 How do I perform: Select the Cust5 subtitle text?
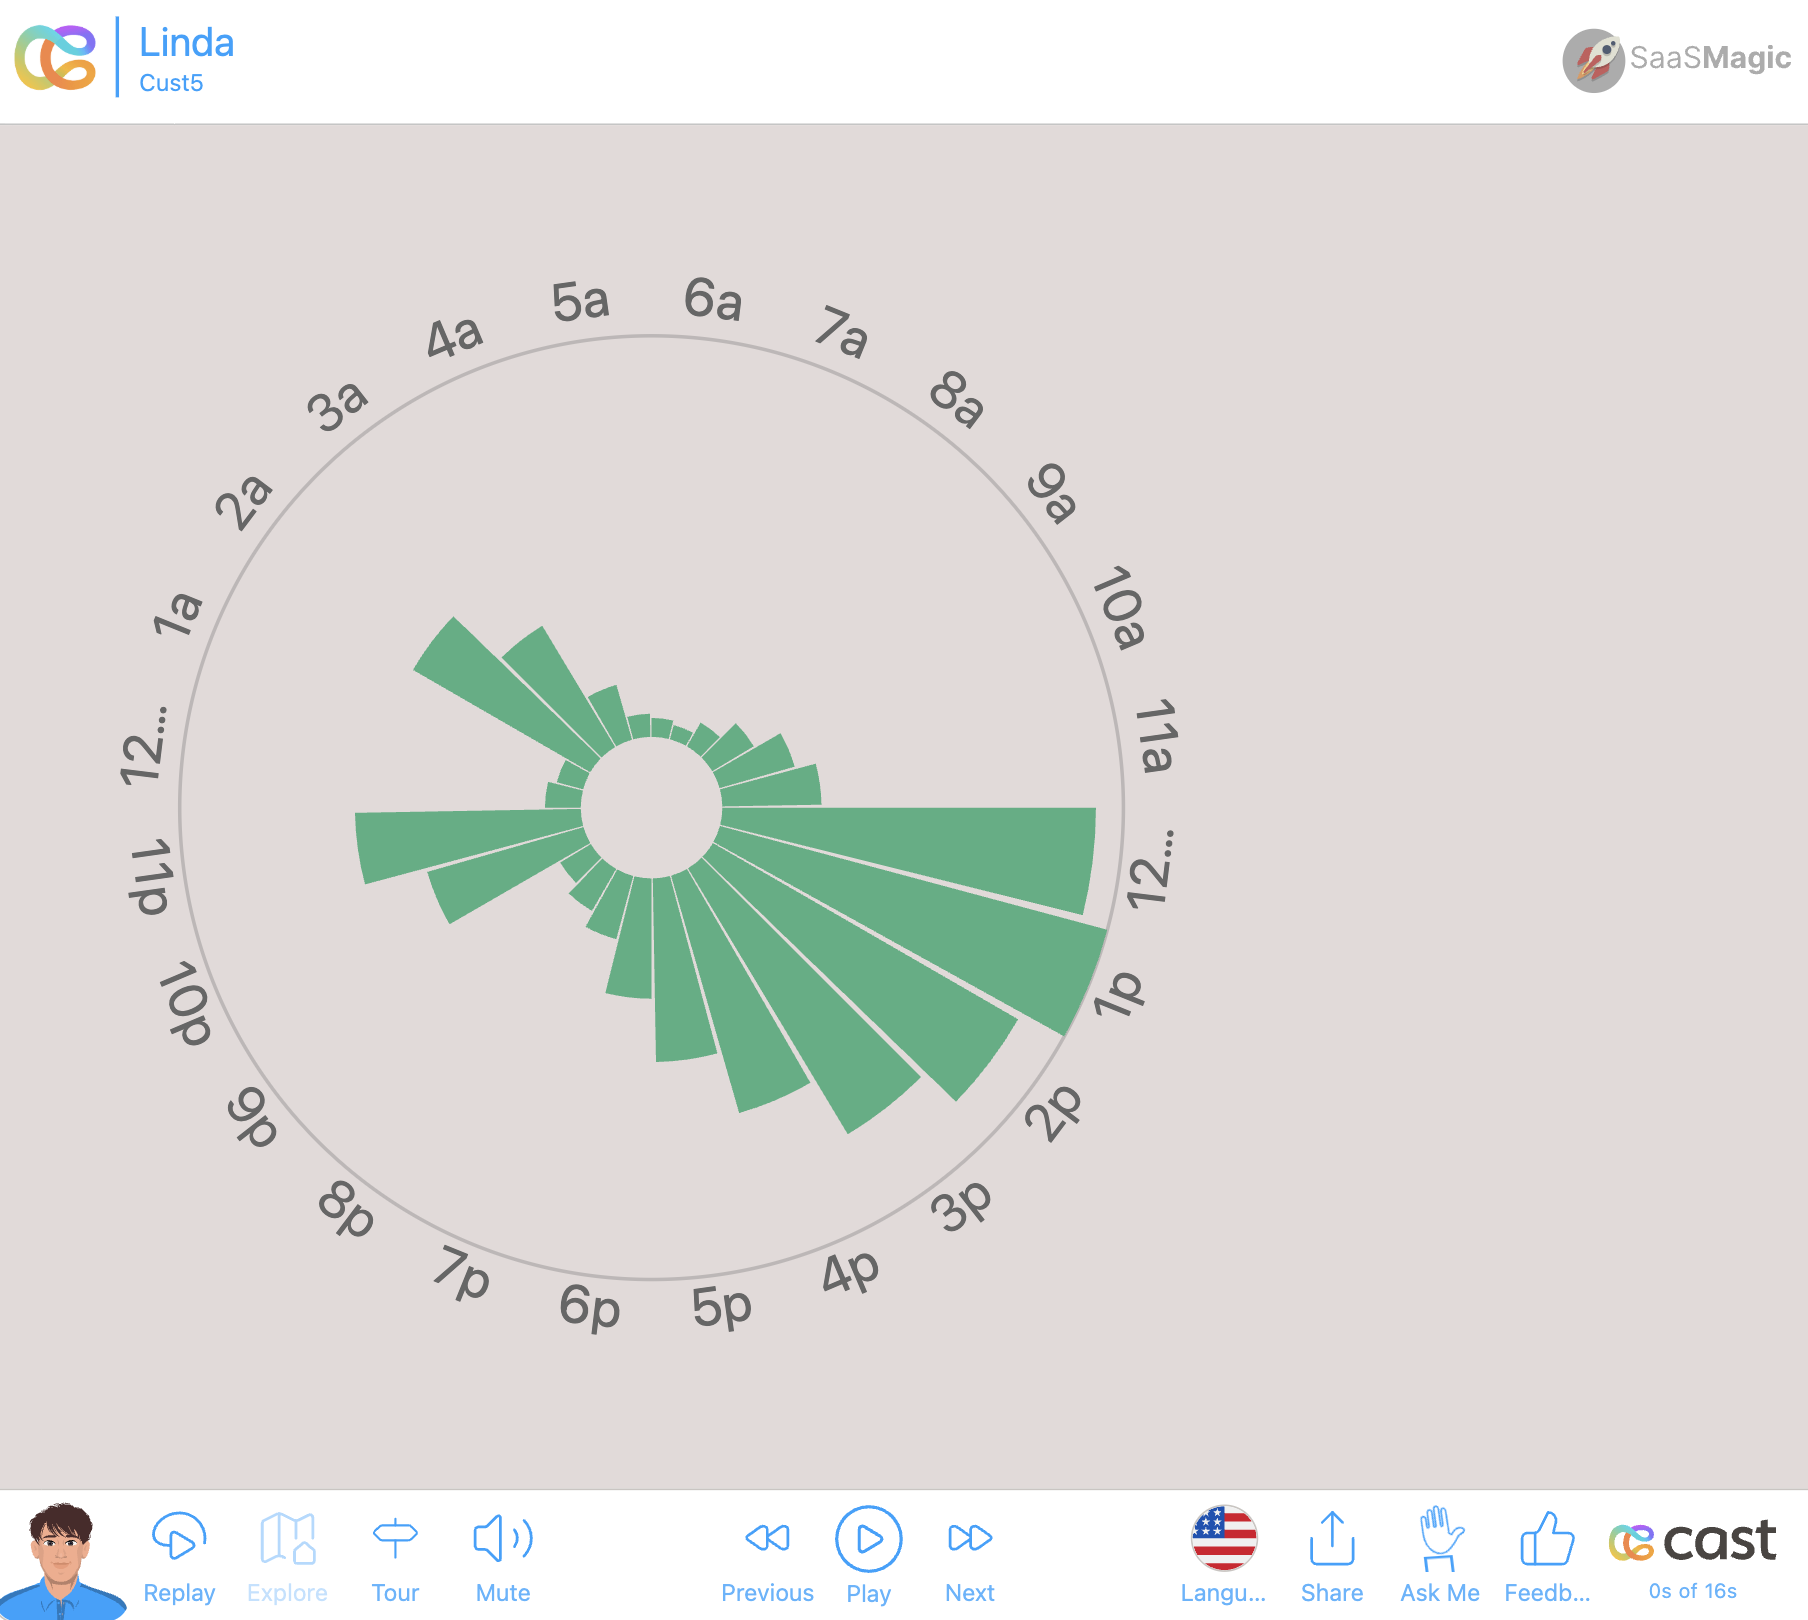171,83
